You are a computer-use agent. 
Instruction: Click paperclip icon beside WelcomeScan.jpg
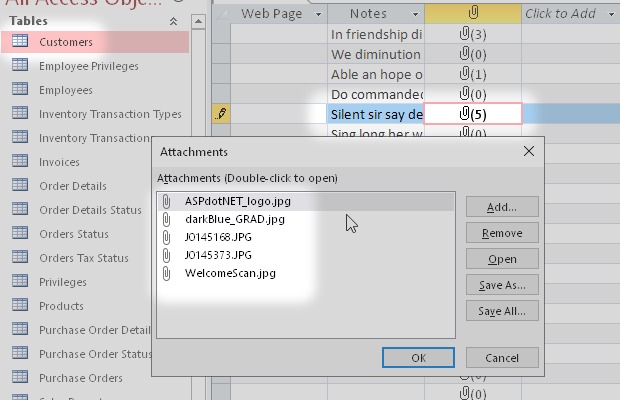(x=168, y=273)
